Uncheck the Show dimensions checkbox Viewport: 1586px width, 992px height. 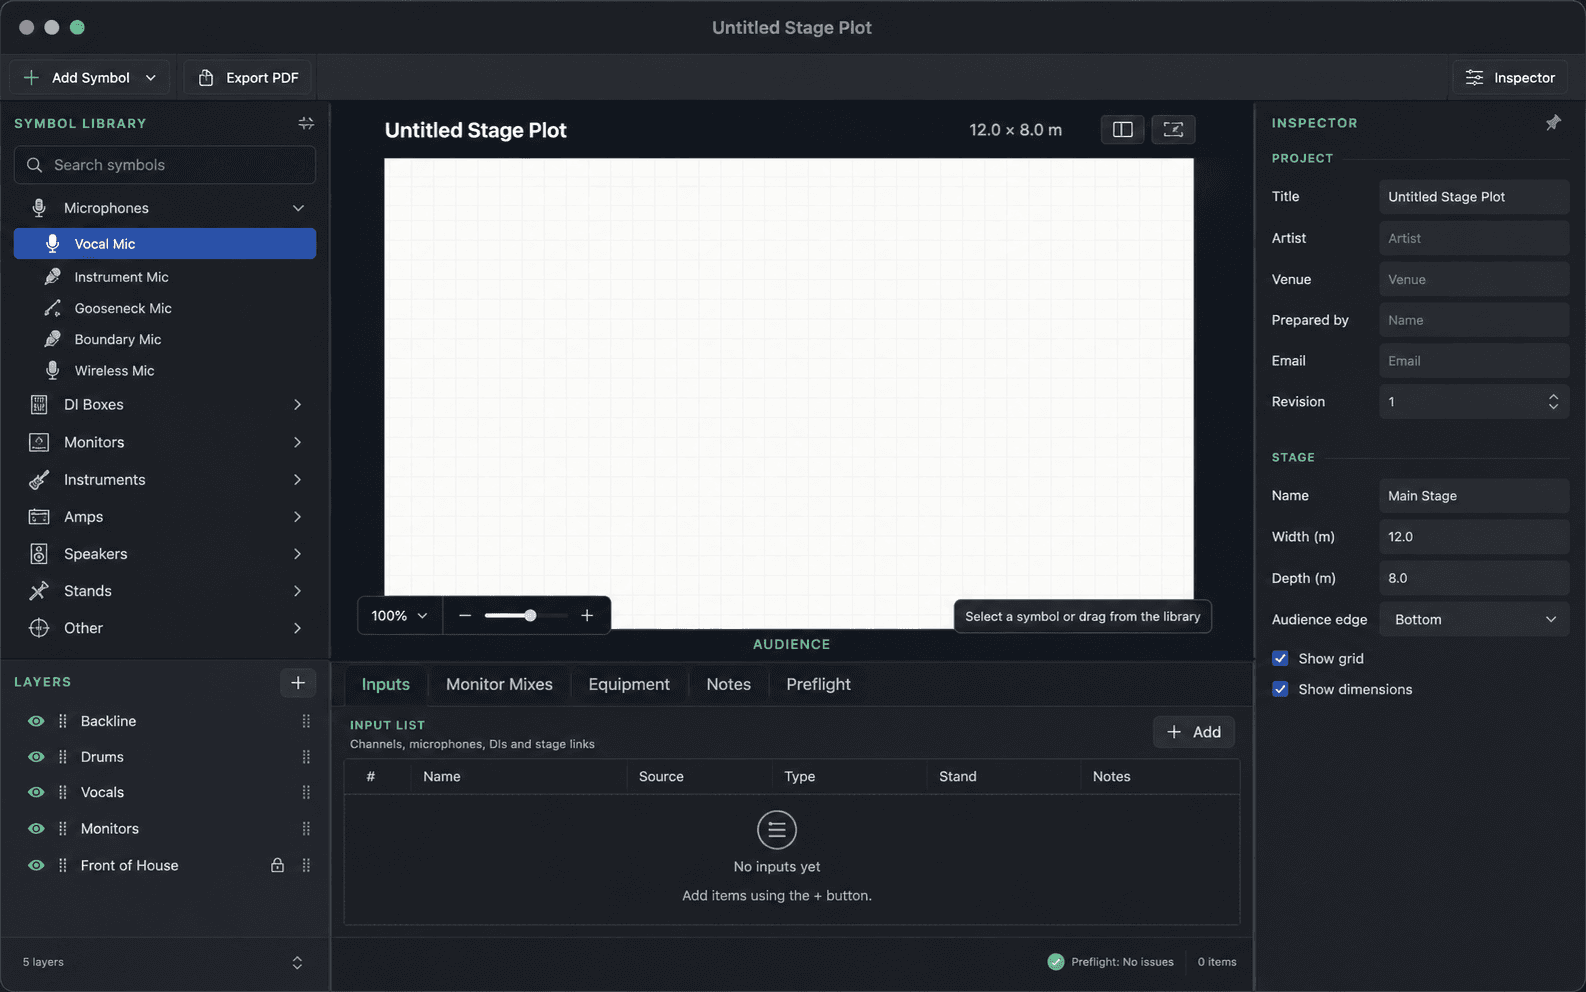[x=1280, y=689]
